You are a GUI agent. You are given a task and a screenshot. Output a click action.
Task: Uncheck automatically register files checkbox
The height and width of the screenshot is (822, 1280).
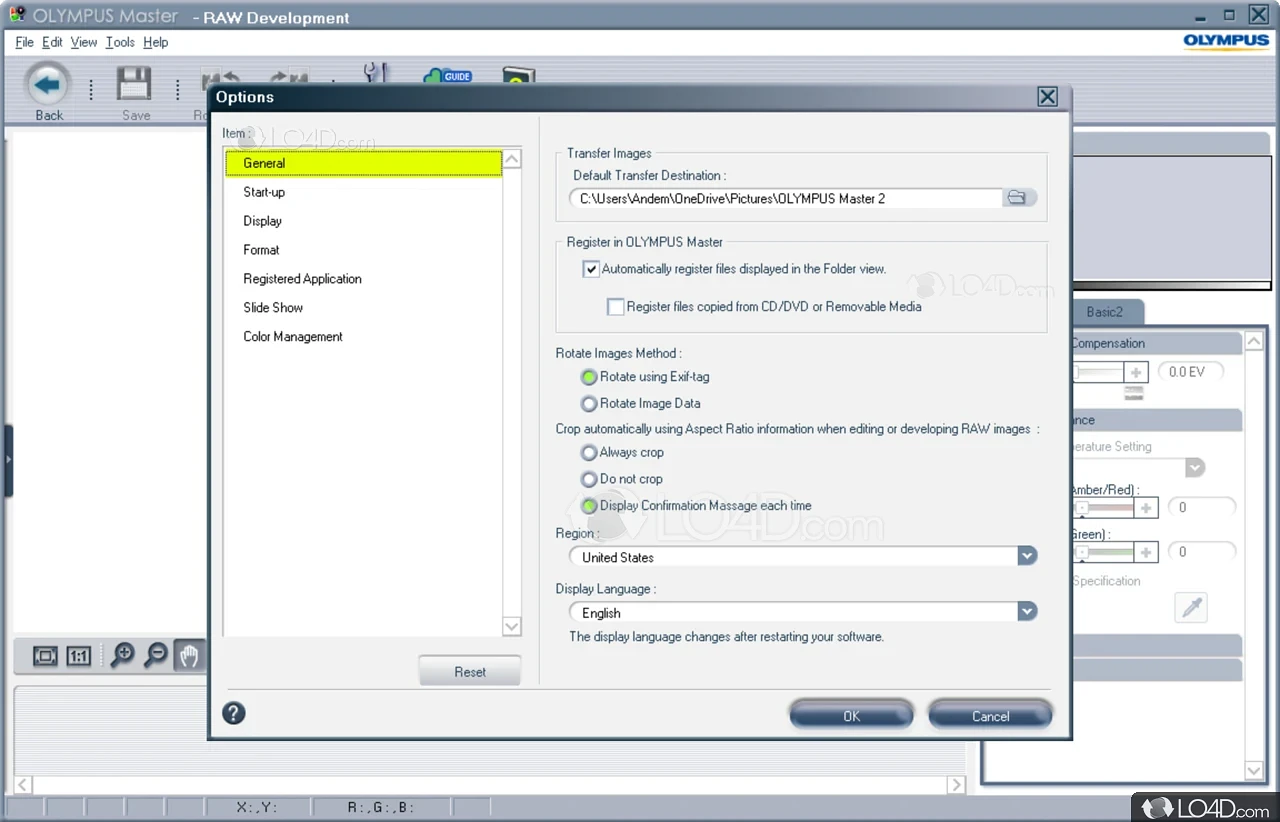pyautogui.click(x=591, y=269)
